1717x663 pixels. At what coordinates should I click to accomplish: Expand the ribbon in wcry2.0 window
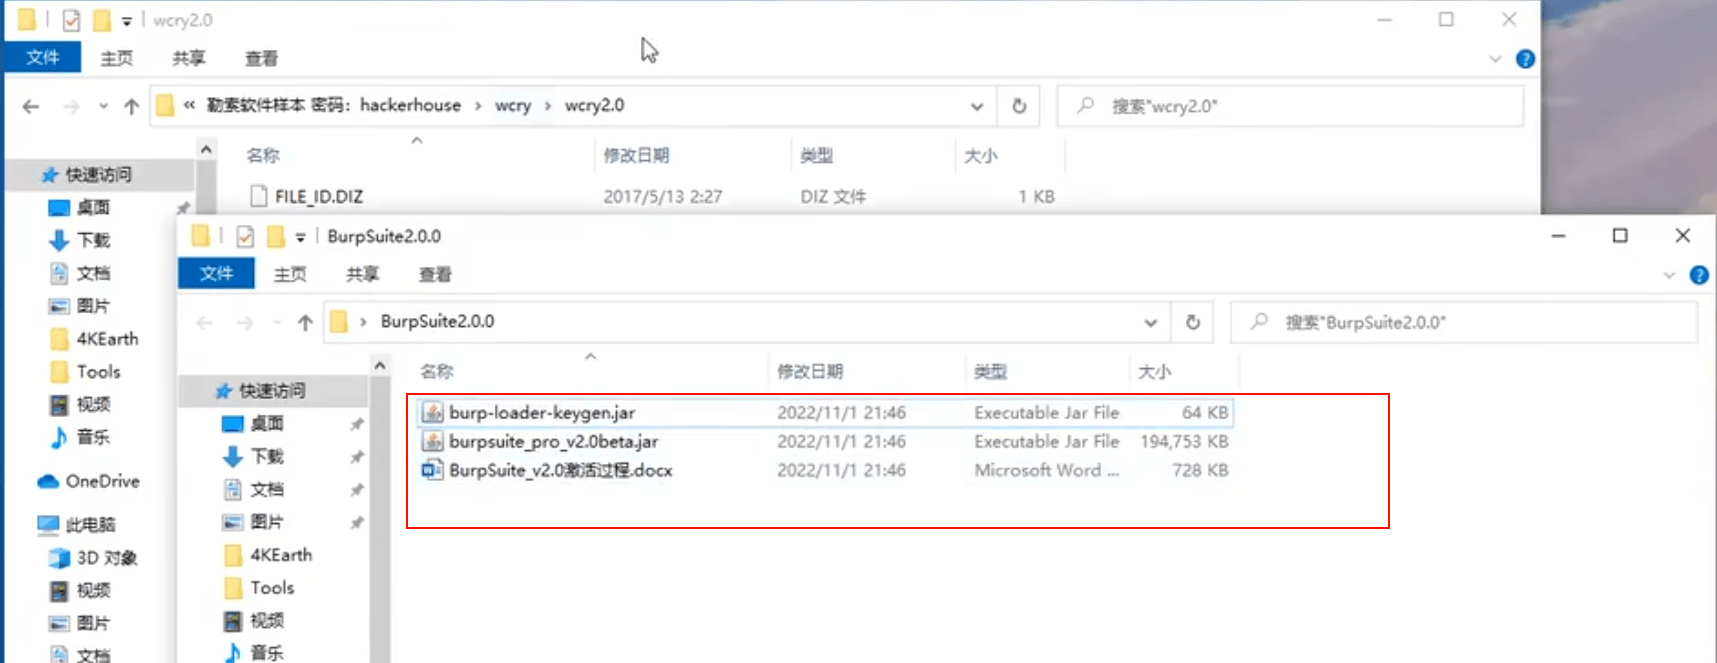click(x=1495, y=59)
